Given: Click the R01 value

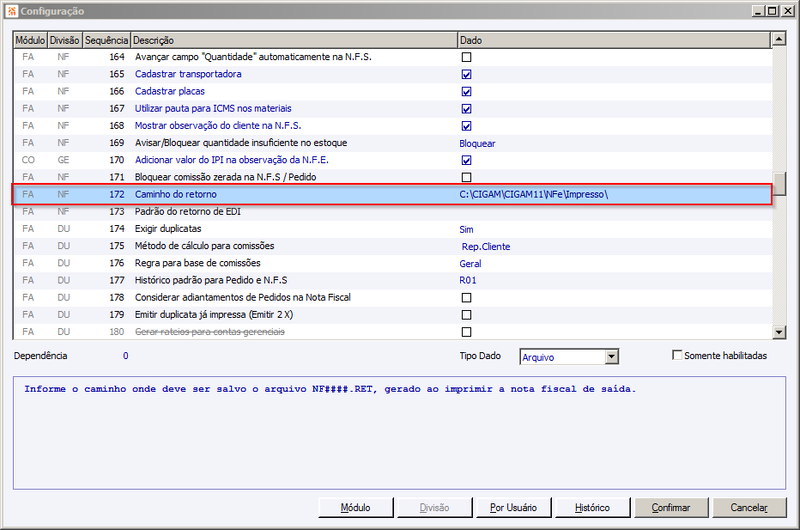Looking at the screenshot, I should [467, 281].
